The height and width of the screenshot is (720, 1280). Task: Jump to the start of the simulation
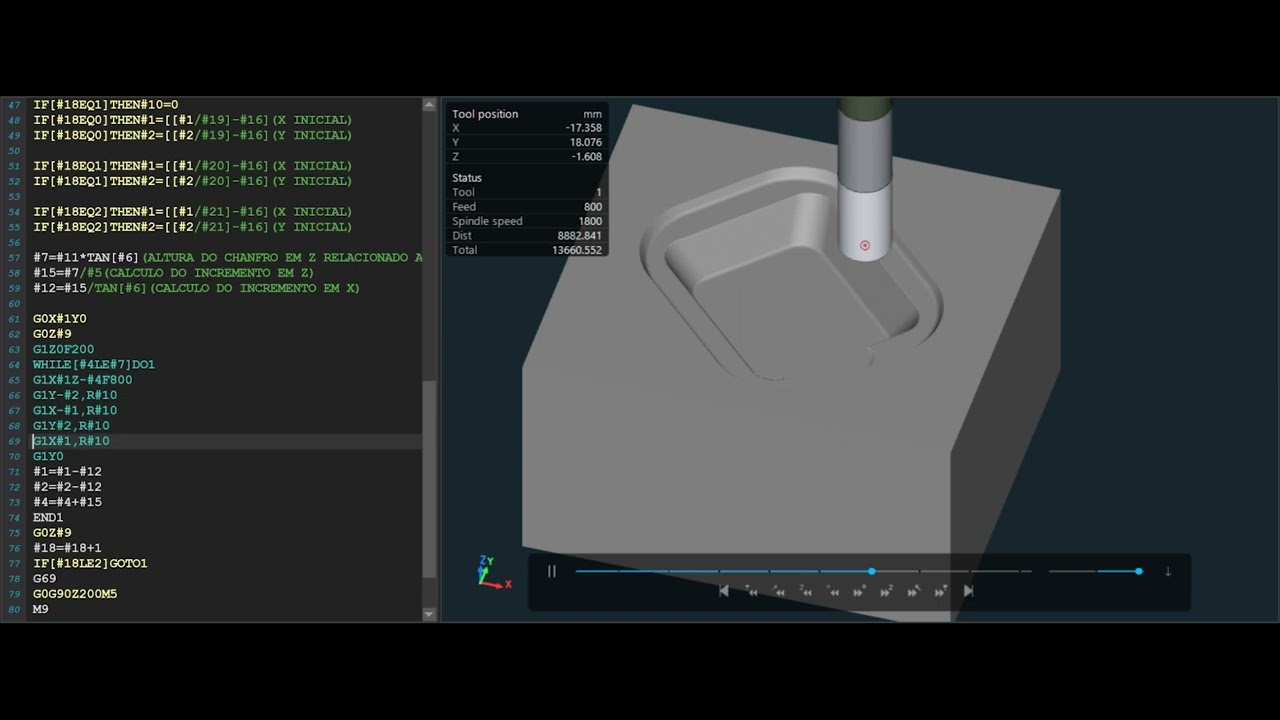click(x=724, y=591)
